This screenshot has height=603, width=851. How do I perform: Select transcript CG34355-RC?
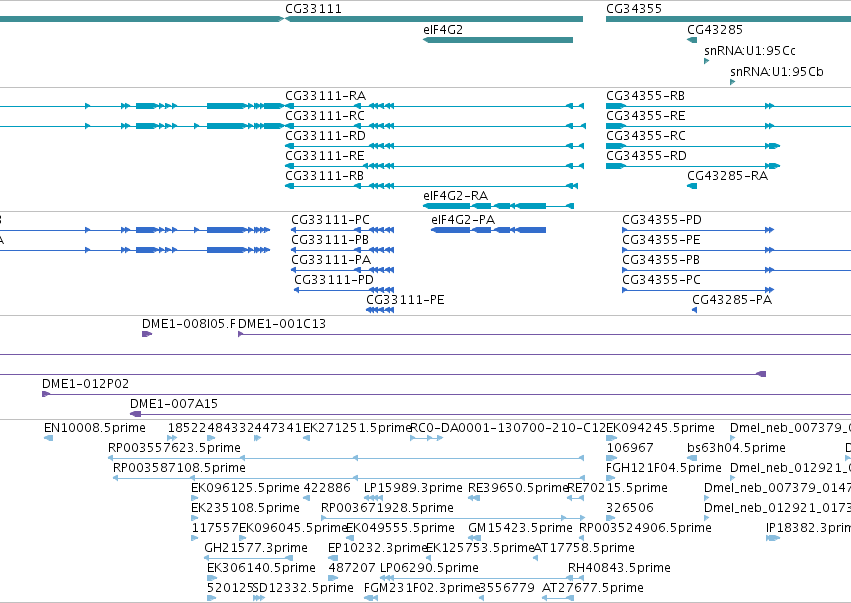[693, 146]
